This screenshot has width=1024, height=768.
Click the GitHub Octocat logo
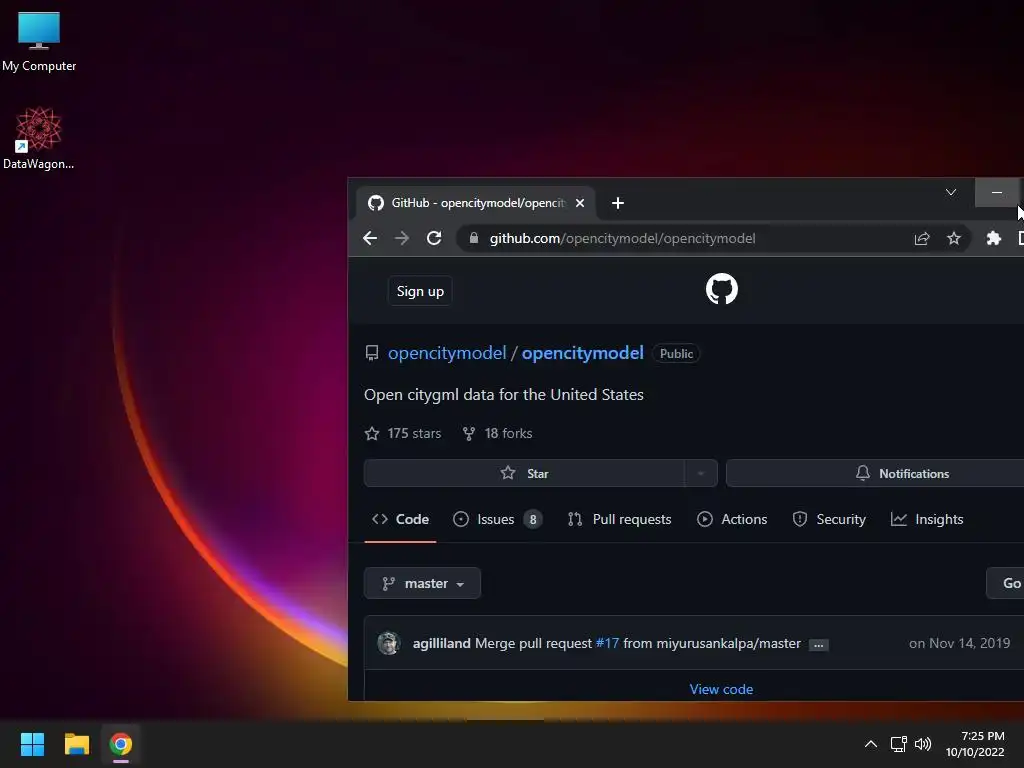click(x=722, y=289)
